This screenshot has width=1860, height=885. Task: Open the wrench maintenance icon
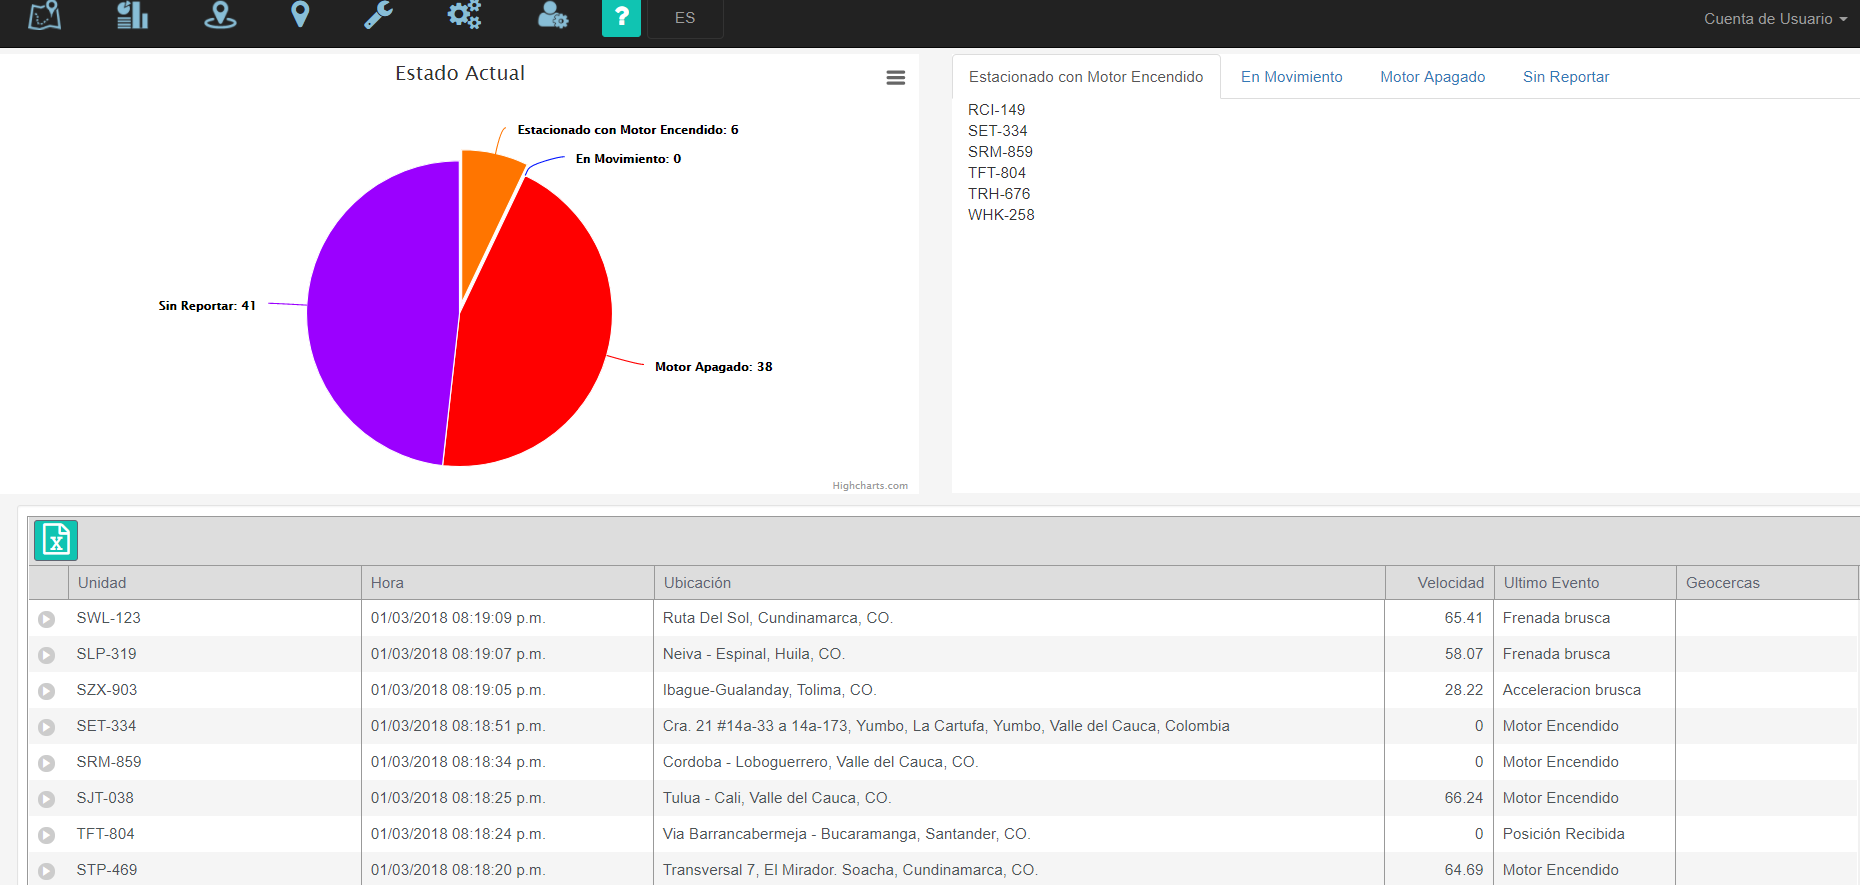378,16
